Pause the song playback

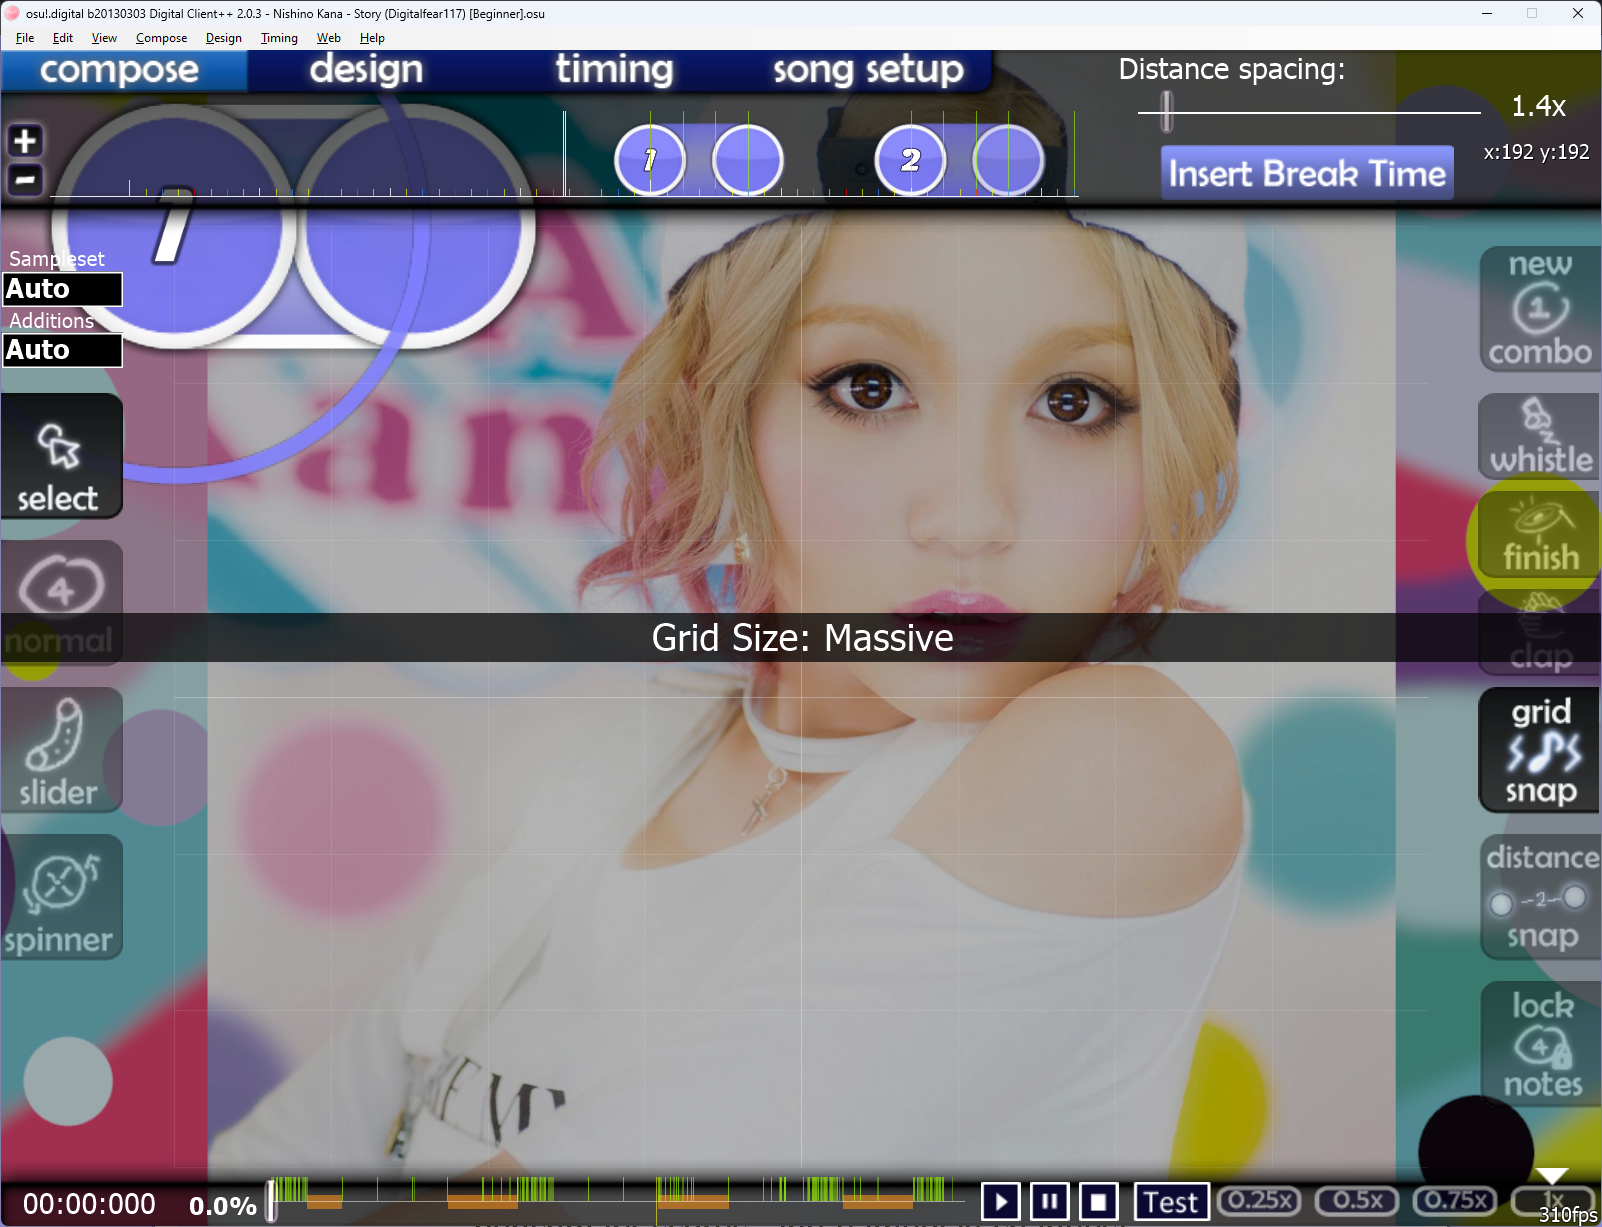1049,1201
